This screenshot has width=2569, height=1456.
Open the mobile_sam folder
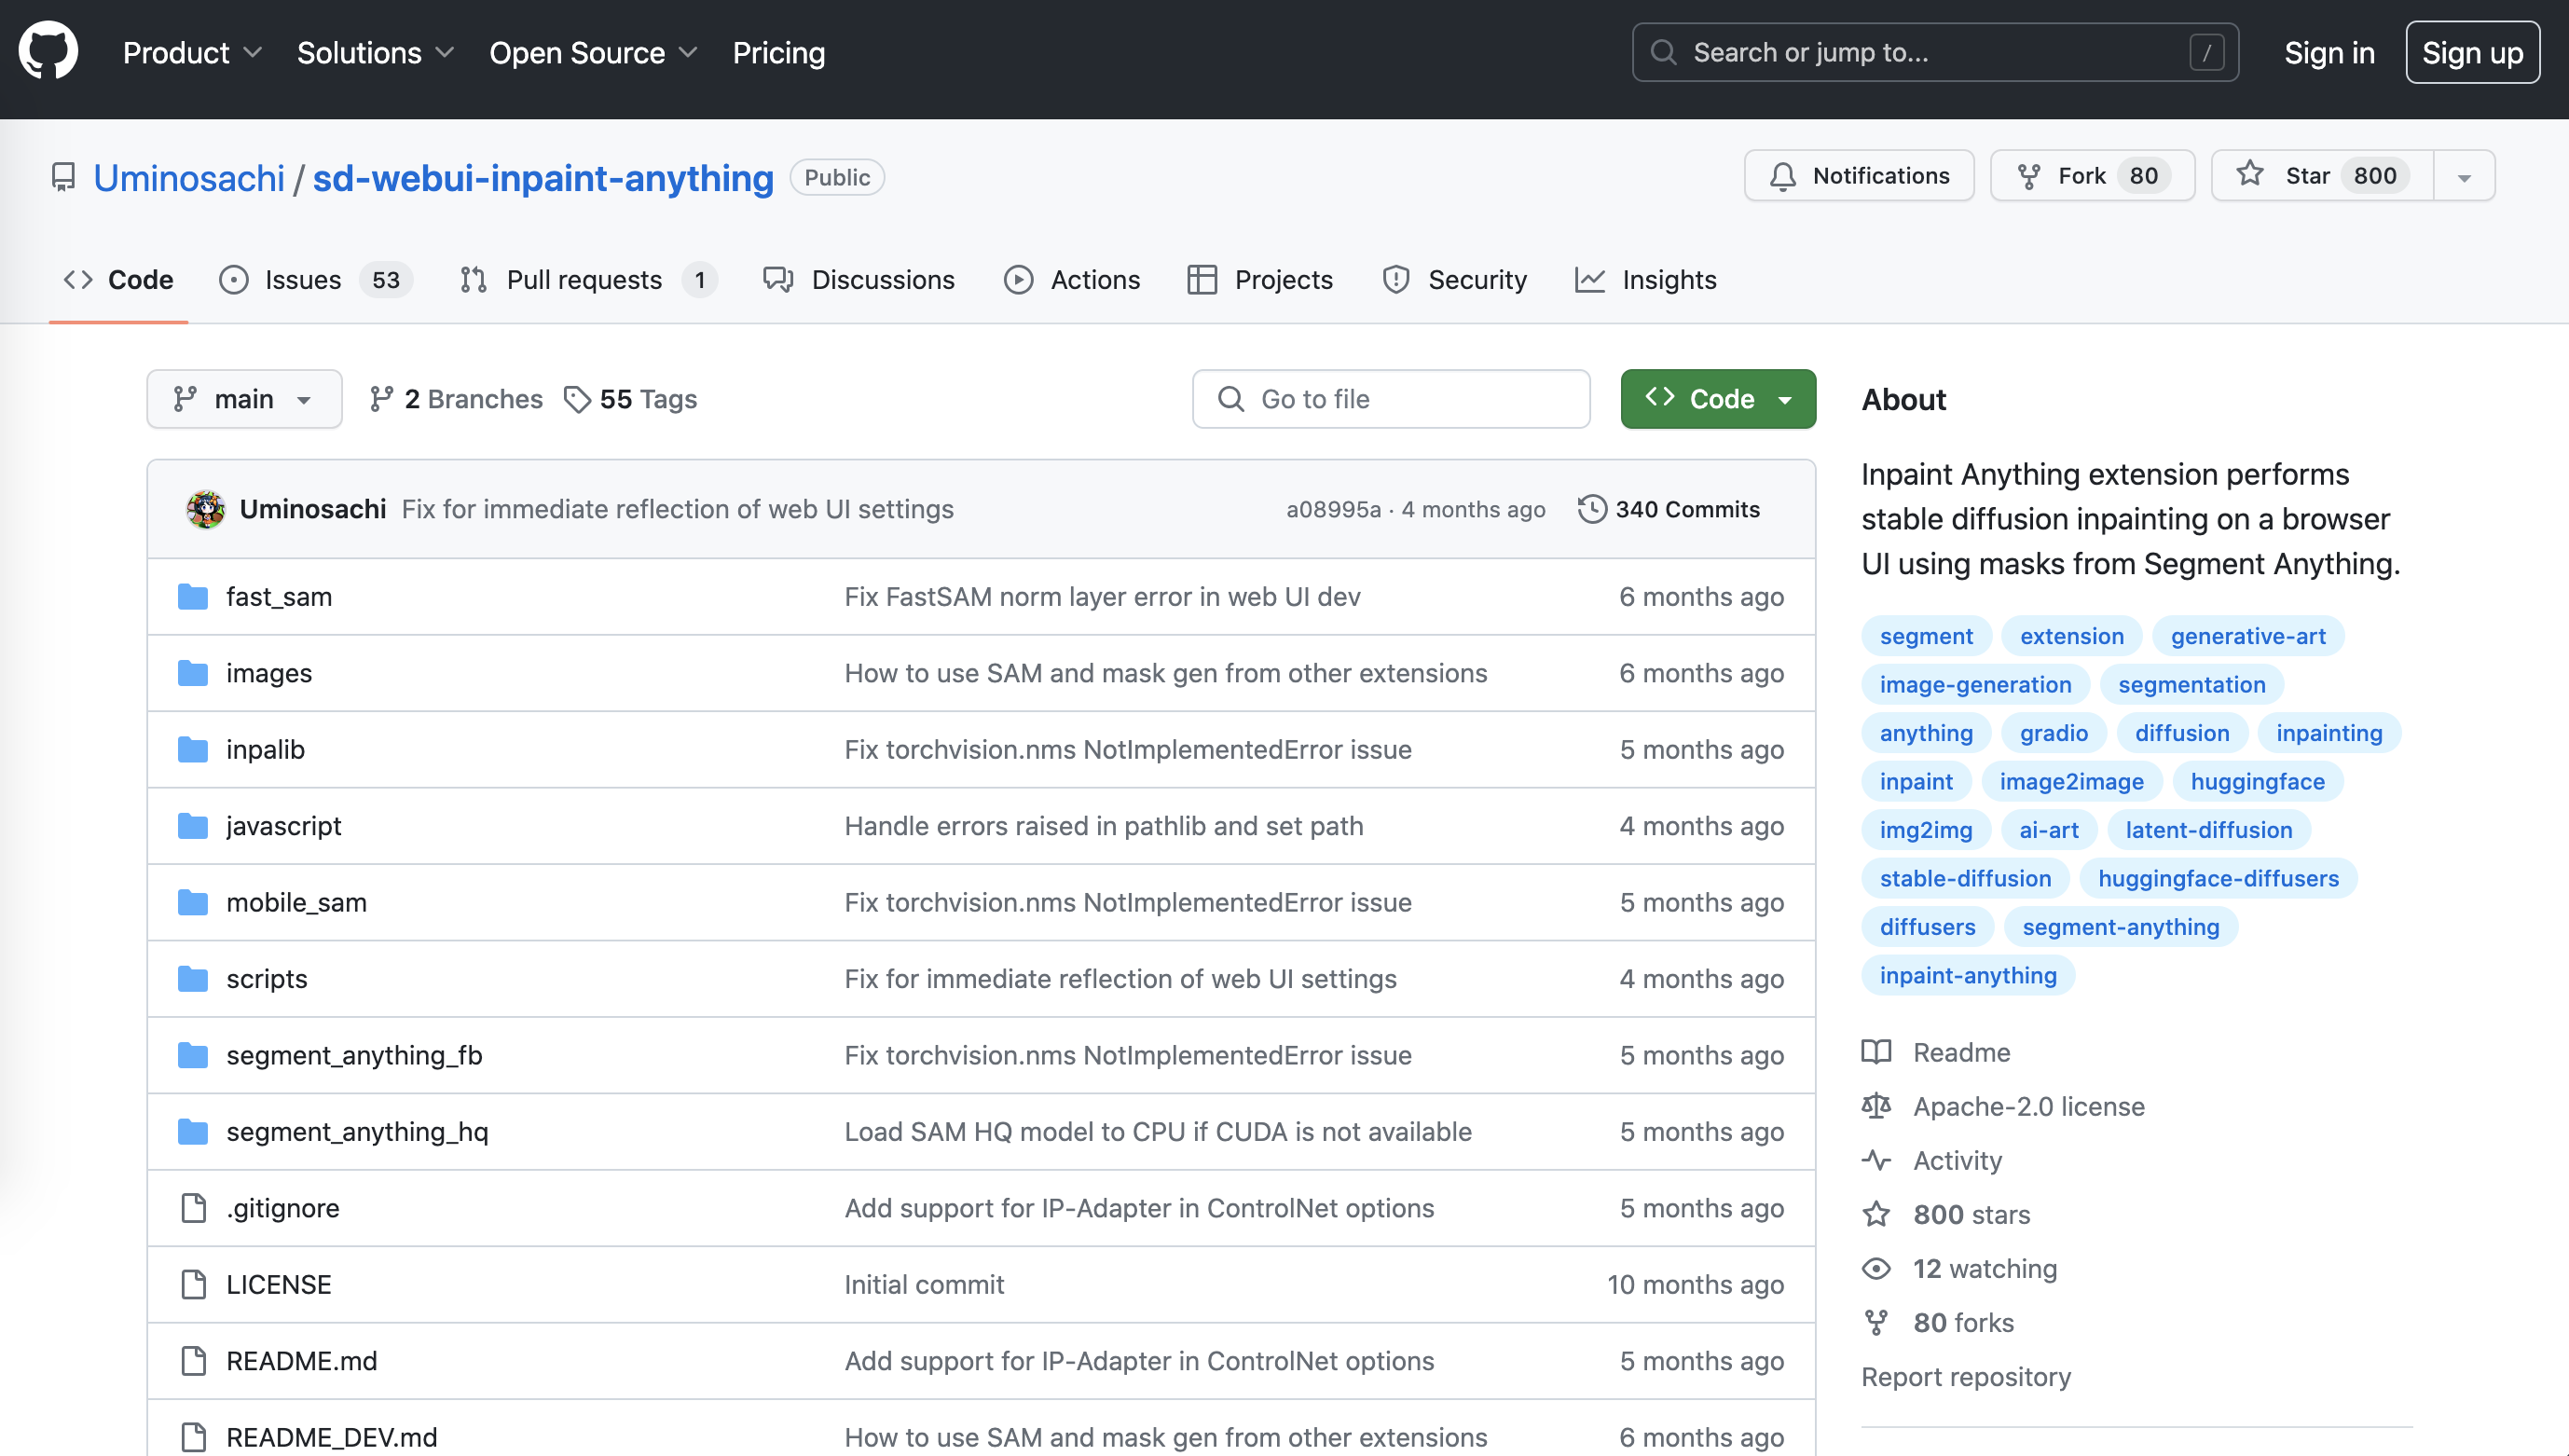coord(296,902)
